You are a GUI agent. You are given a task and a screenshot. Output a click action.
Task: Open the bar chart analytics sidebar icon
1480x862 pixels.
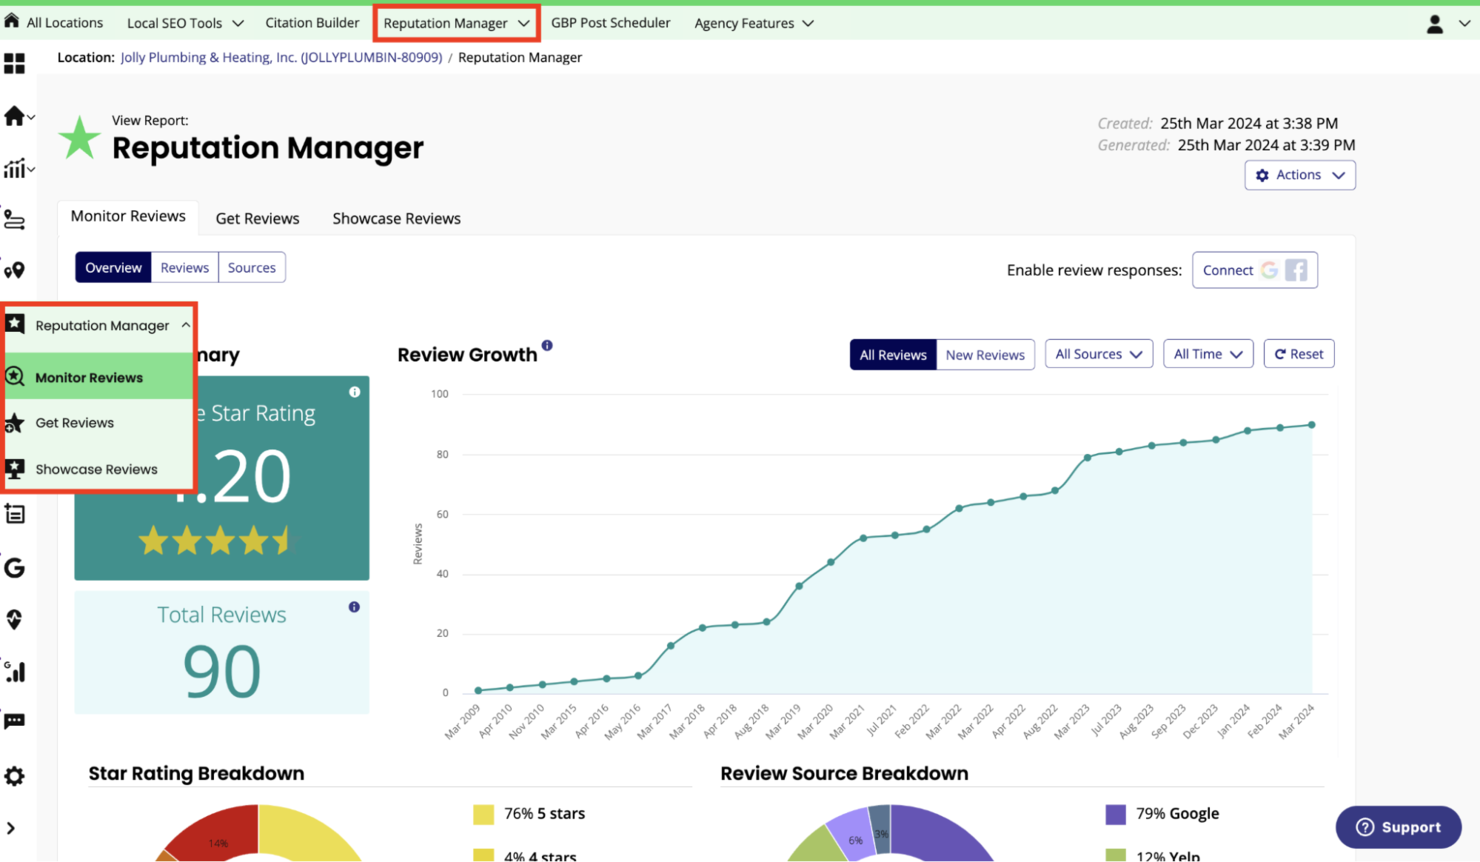14,168
